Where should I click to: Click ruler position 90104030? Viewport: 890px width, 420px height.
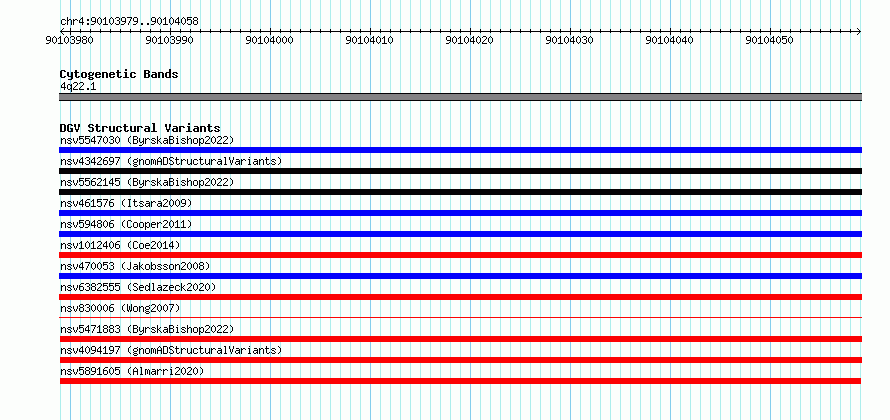point(569,40)
